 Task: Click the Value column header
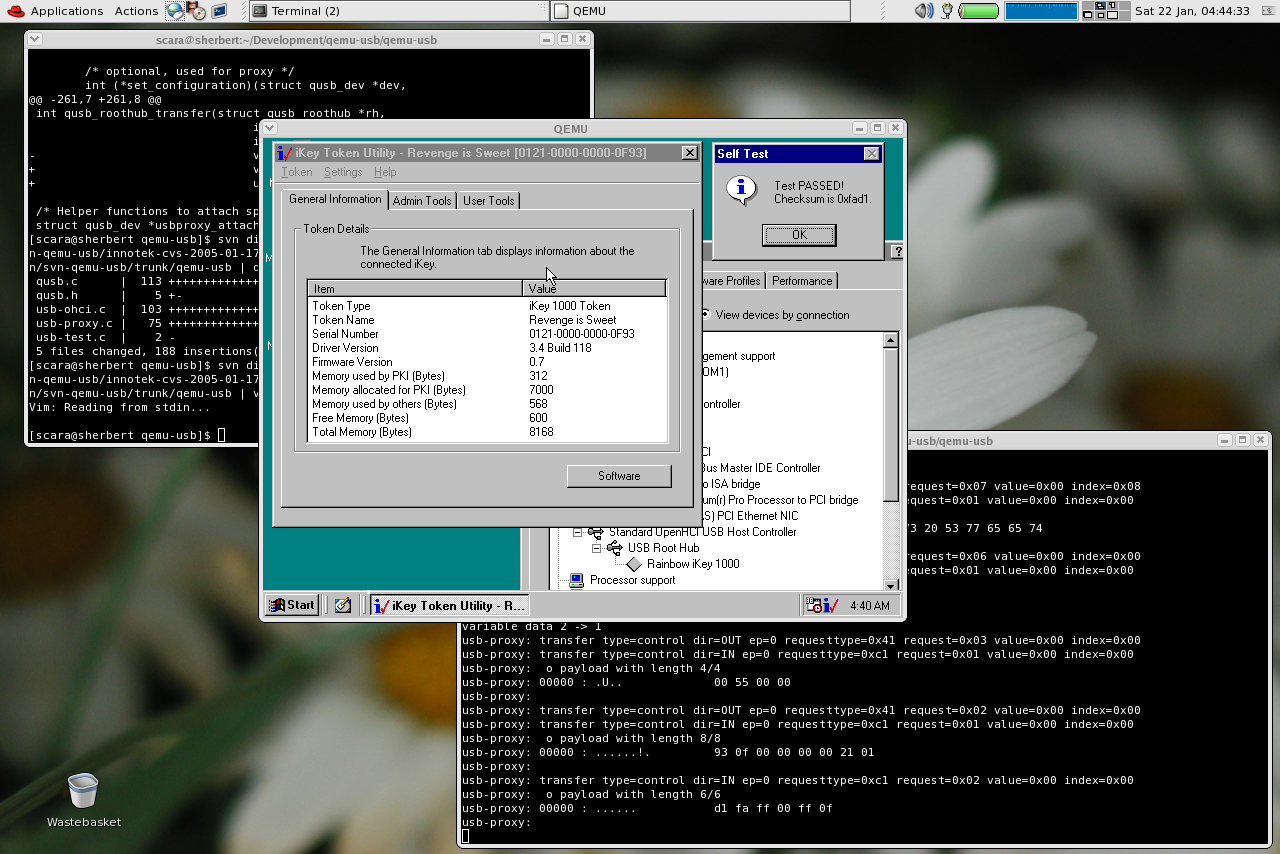[x=596, y=289]
